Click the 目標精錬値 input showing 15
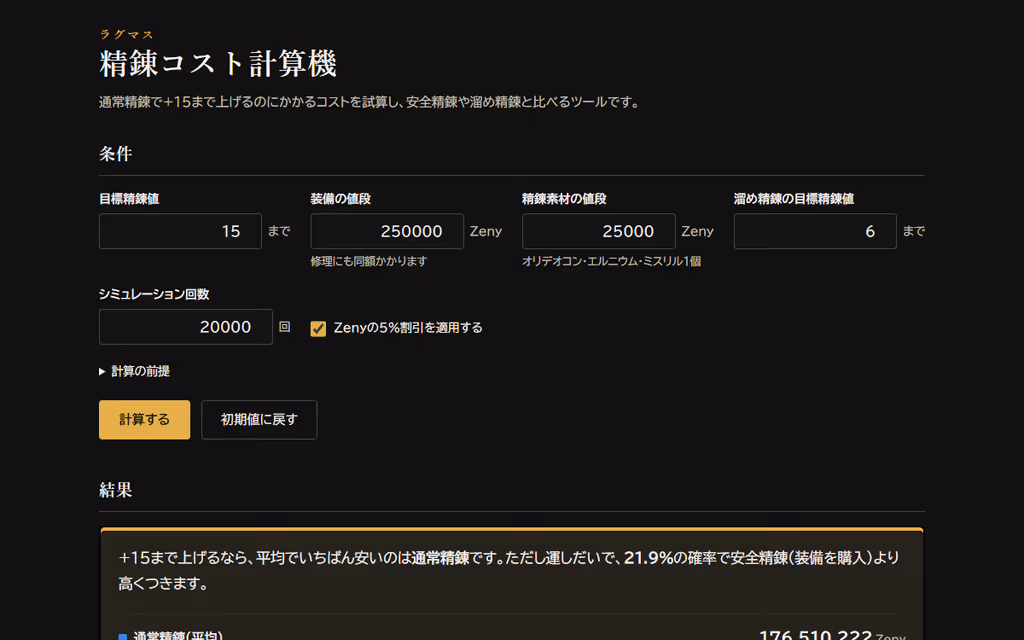This screenshot has height=640, width=1024. pos(180,231)
